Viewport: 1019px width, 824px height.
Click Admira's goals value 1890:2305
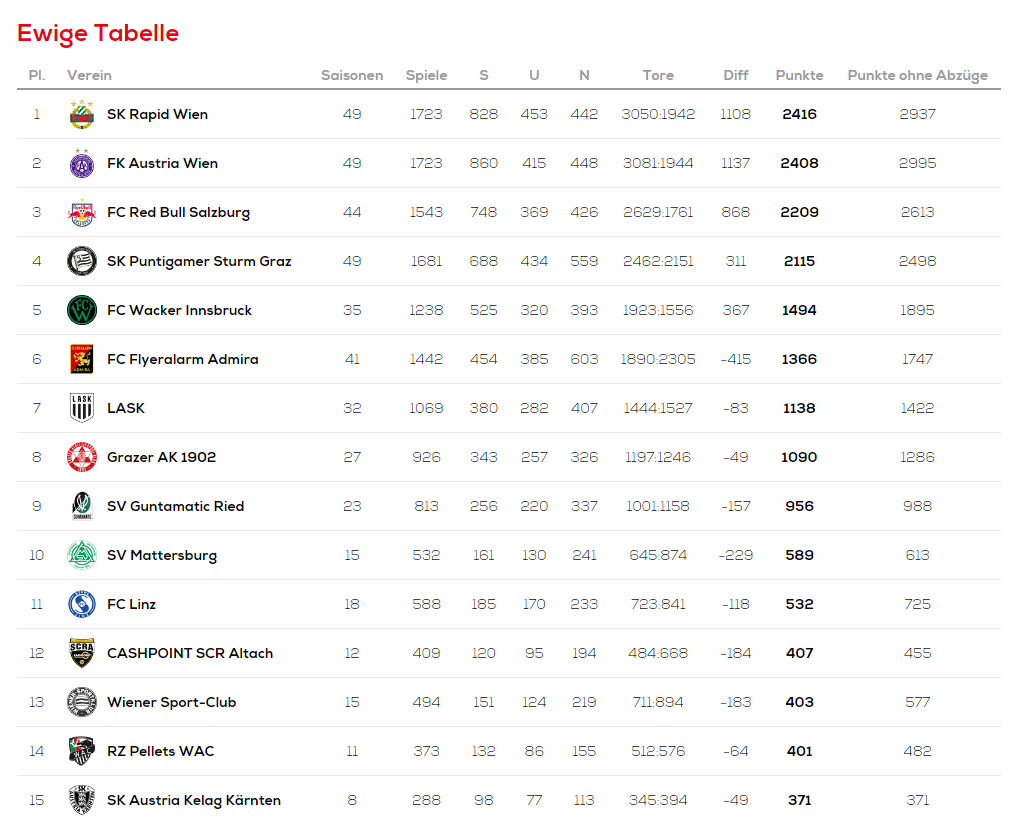pyautogui.click(x=658, y=359)
